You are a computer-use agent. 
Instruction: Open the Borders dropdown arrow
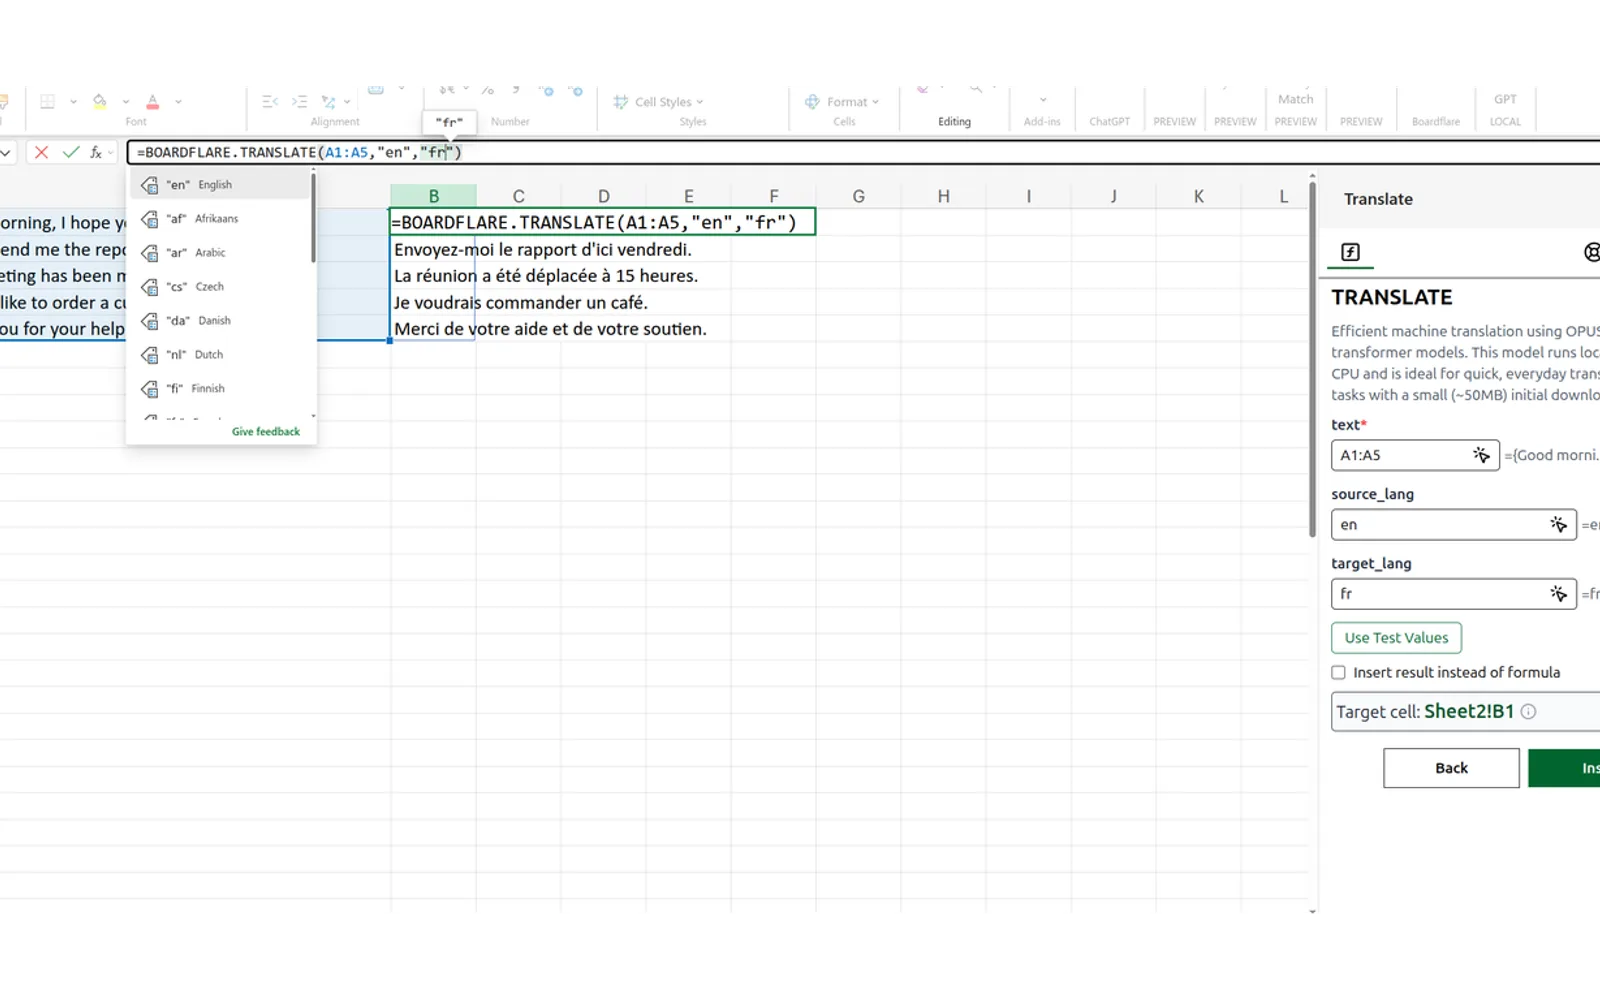pos(73,101)
